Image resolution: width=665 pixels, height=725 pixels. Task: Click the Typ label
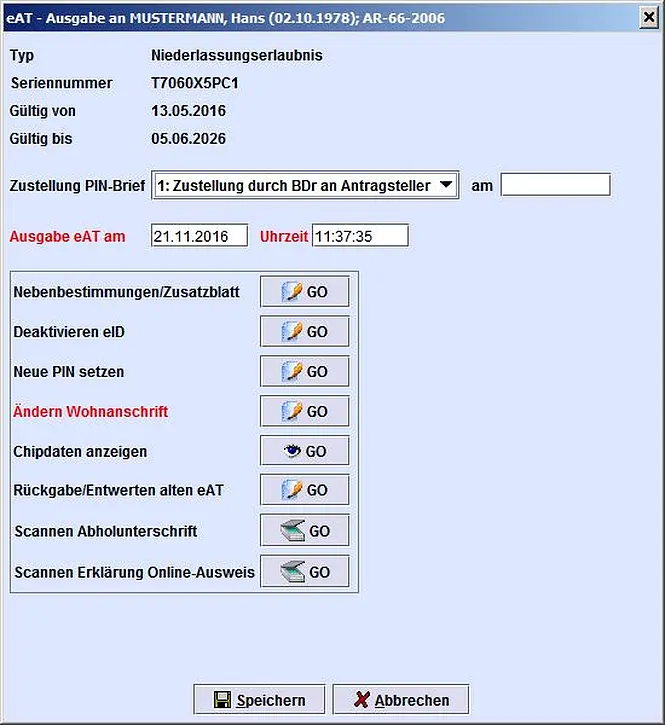tap(22, 56)
